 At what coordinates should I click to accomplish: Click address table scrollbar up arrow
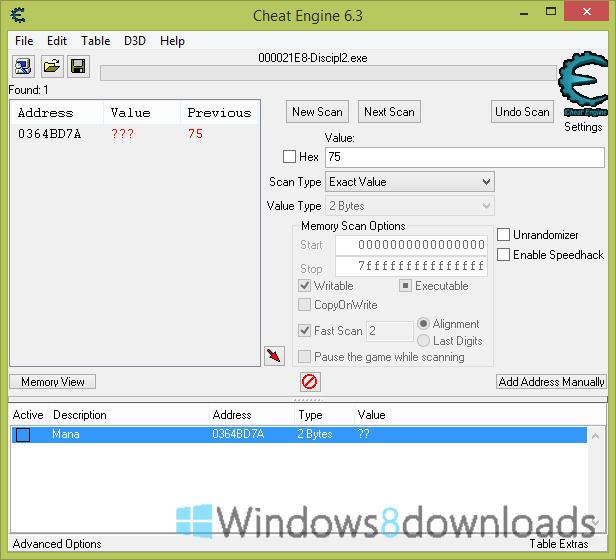pyautogui.click(x=596, y=436)
